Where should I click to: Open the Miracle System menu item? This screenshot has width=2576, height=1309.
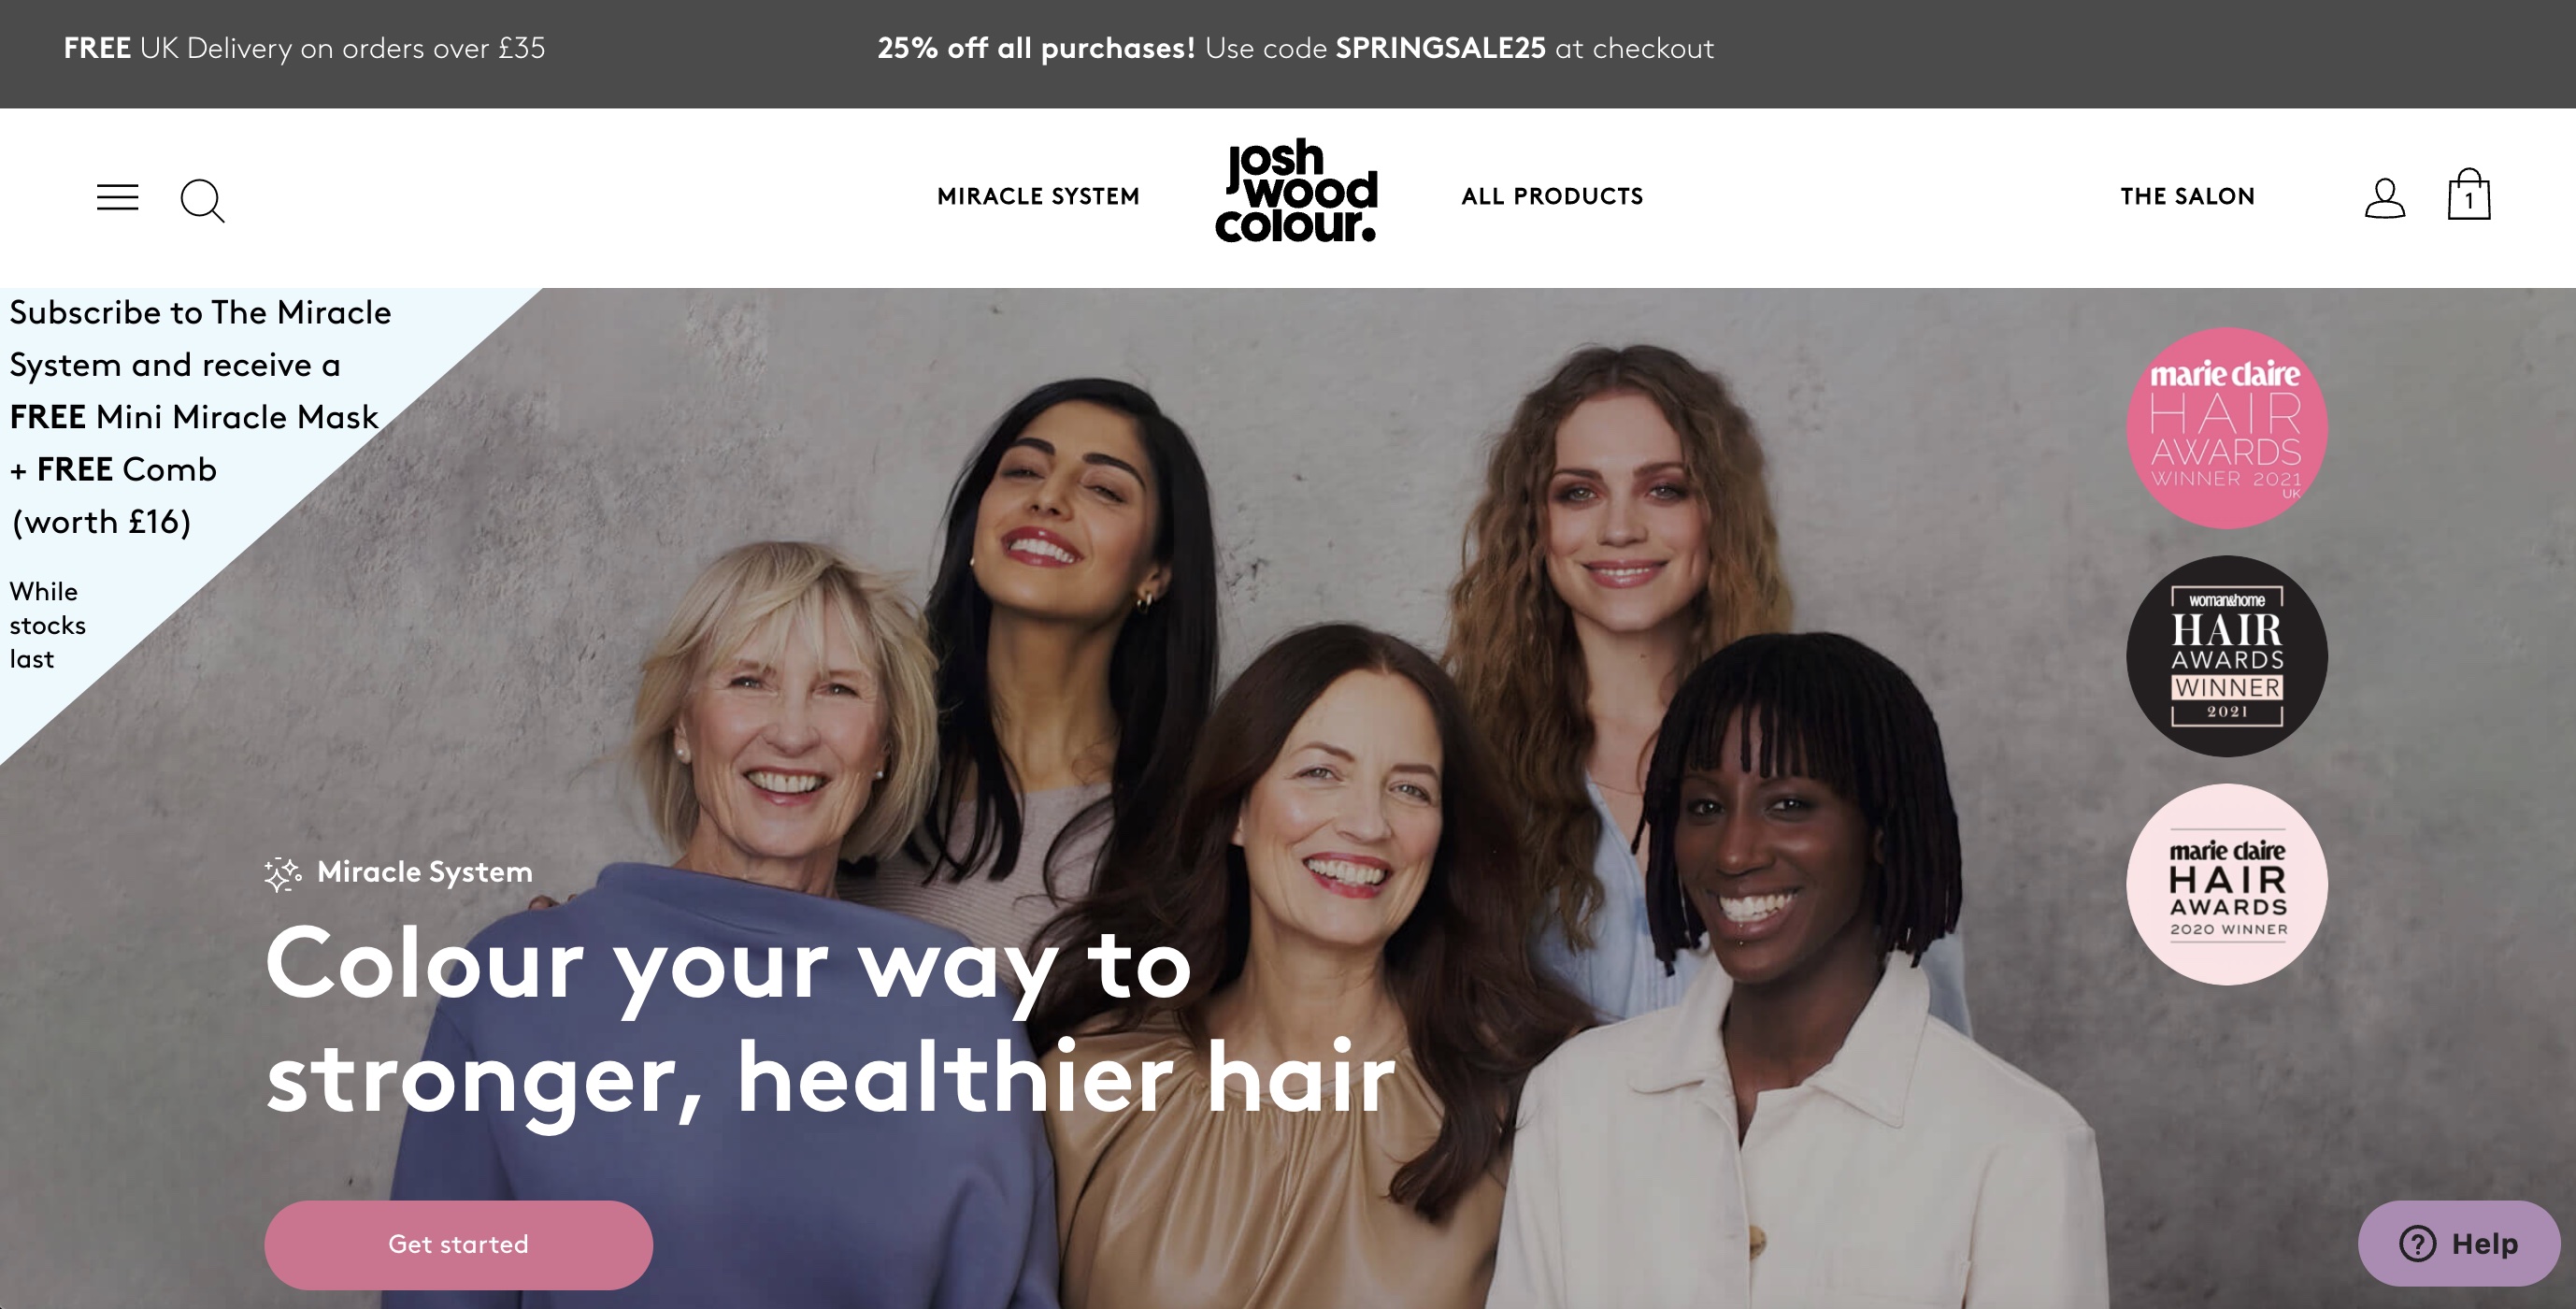point(1038,196)
